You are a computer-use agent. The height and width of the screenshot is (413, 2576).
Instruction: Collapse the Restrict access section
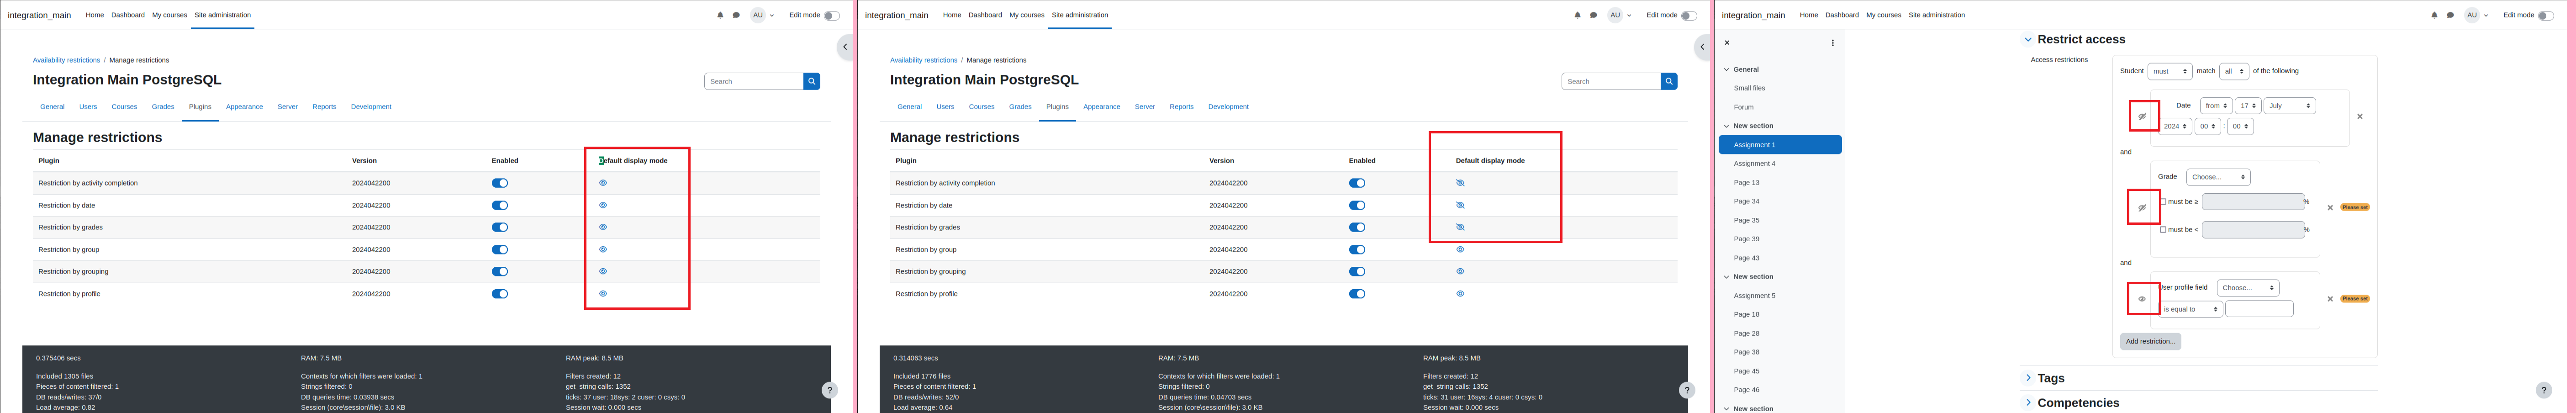[x=2028, y=40]
